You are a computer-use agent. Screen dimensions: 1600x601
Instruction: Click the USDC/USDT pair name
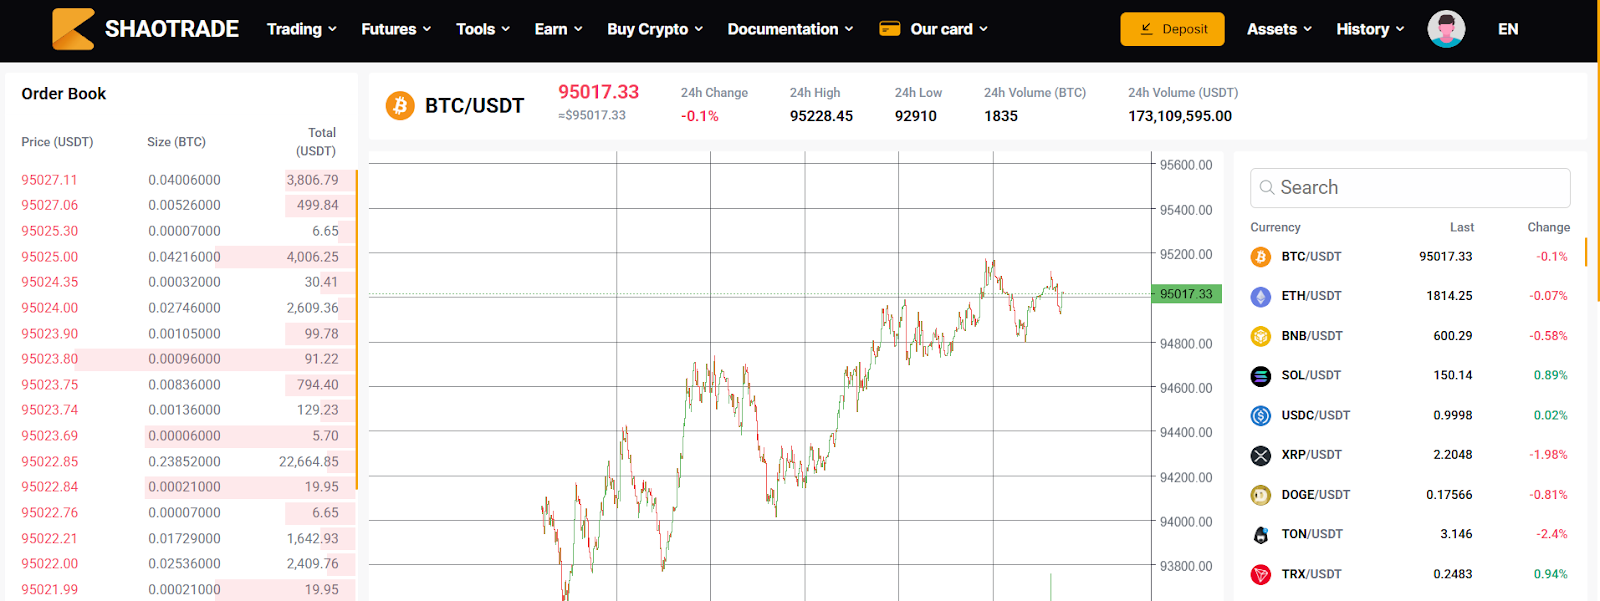click(x=1316, y=415)
